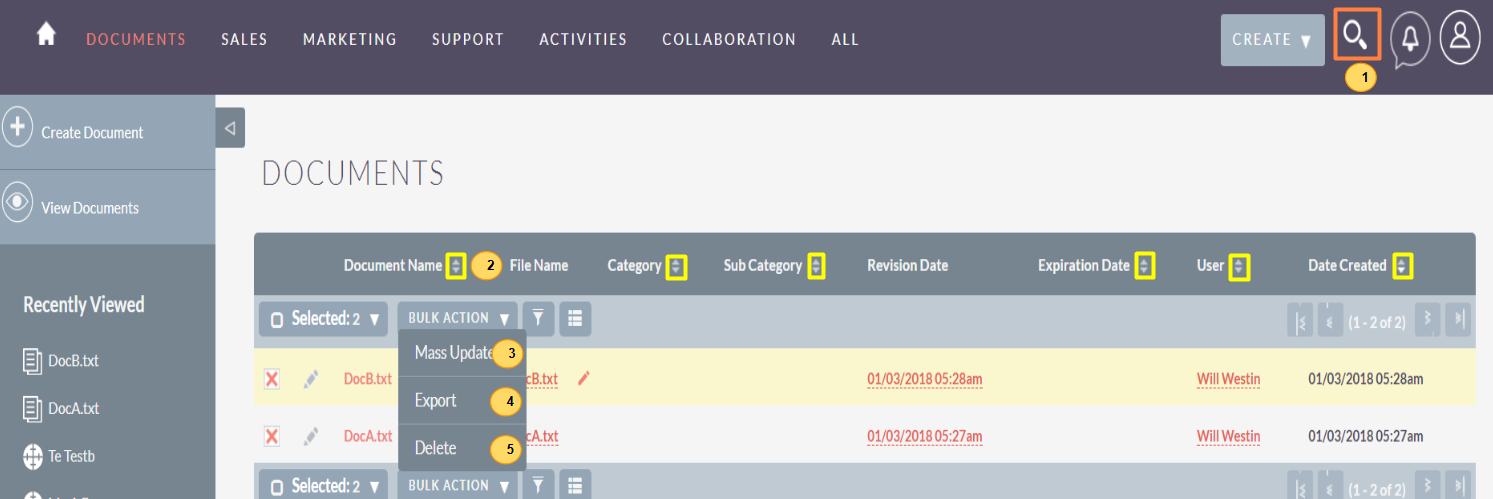Open the Will Westin user link in DocB row

pyautogui.click(x=1228, y=379)
